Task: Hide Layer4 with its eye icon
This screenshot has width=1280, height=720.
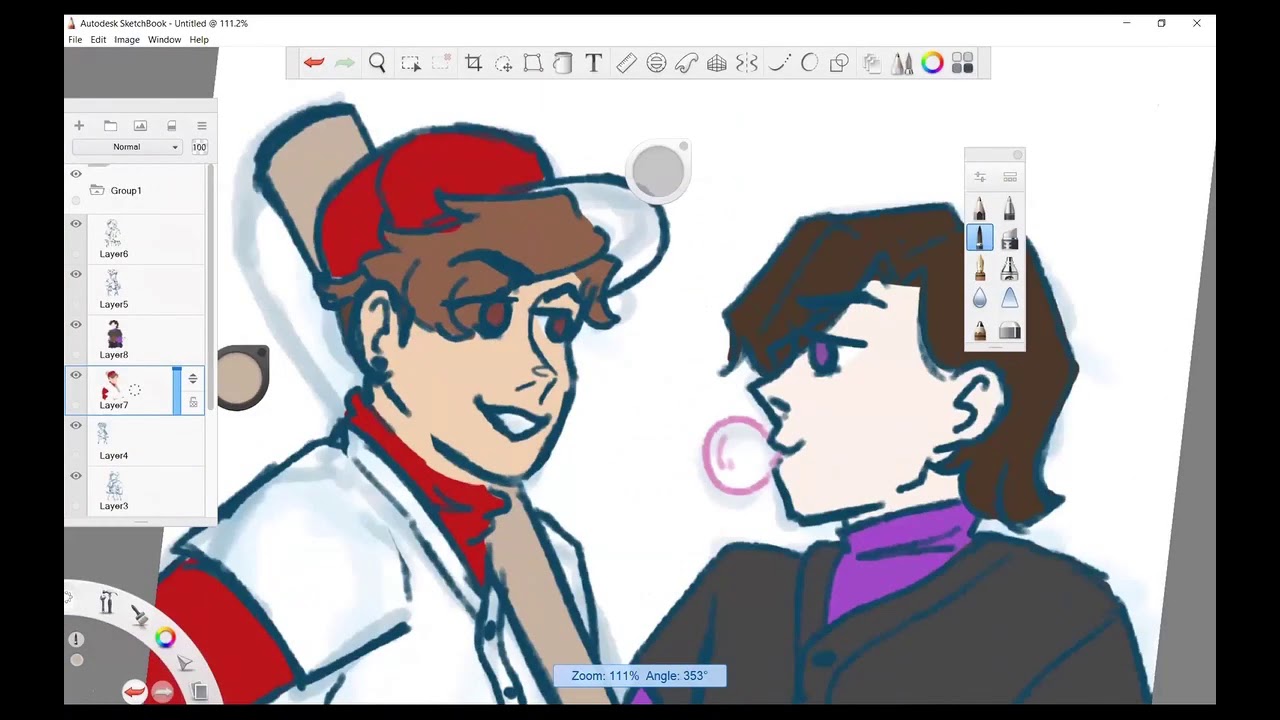Action: [x=76, y=425]
